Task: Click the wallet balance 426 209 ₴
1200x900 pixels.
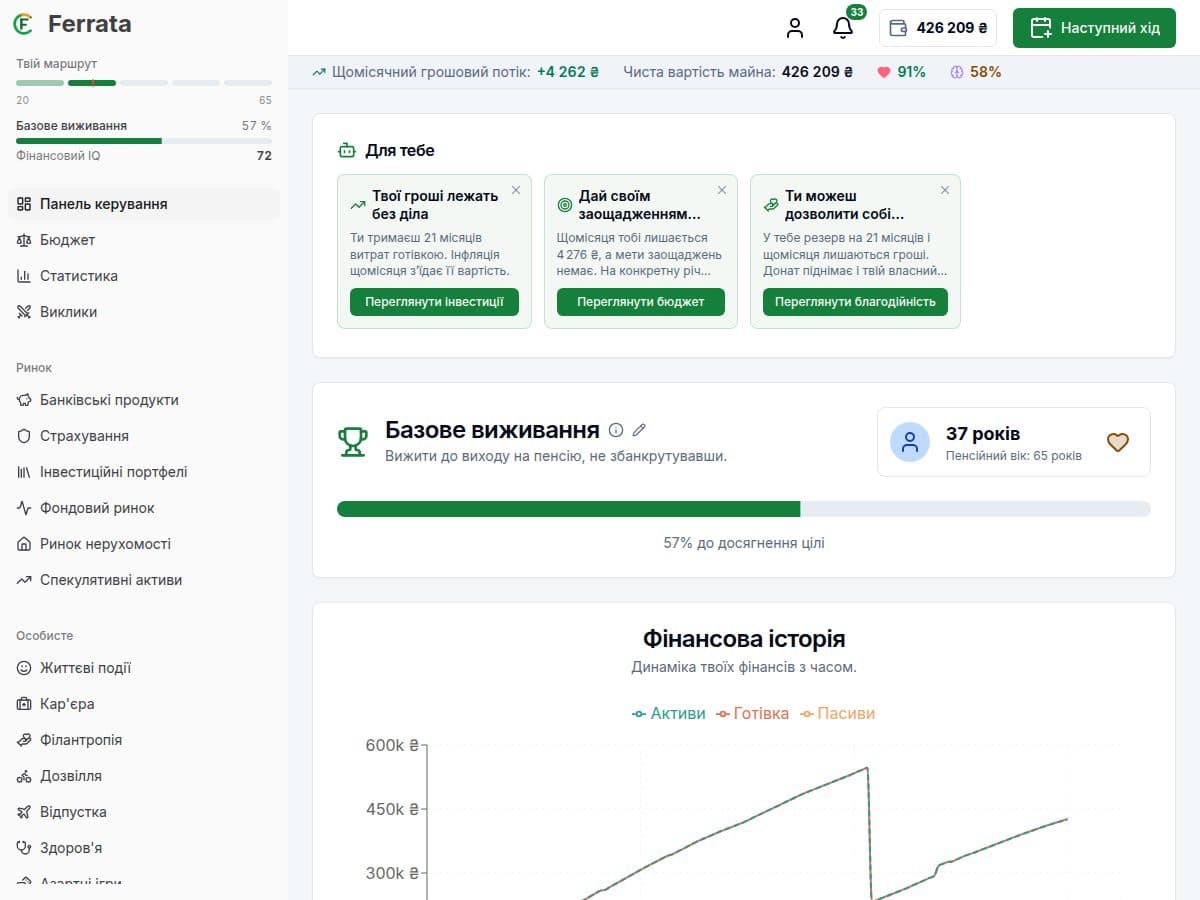Action: point(938,28)
